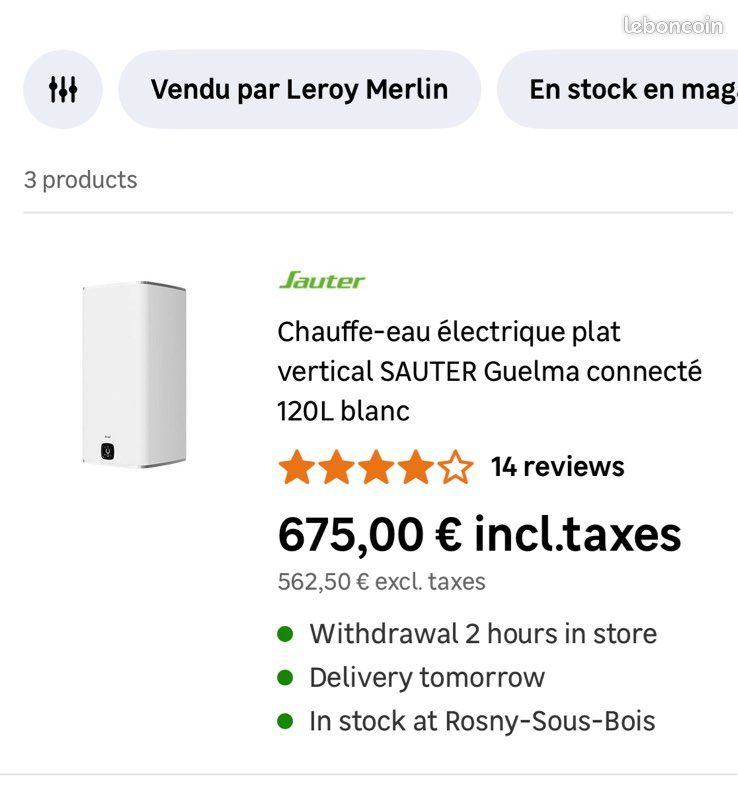Click the green in-stock indicator for Rosny-Sous-Bois
The image size is (738, 800).
click(x=287, y=721)
